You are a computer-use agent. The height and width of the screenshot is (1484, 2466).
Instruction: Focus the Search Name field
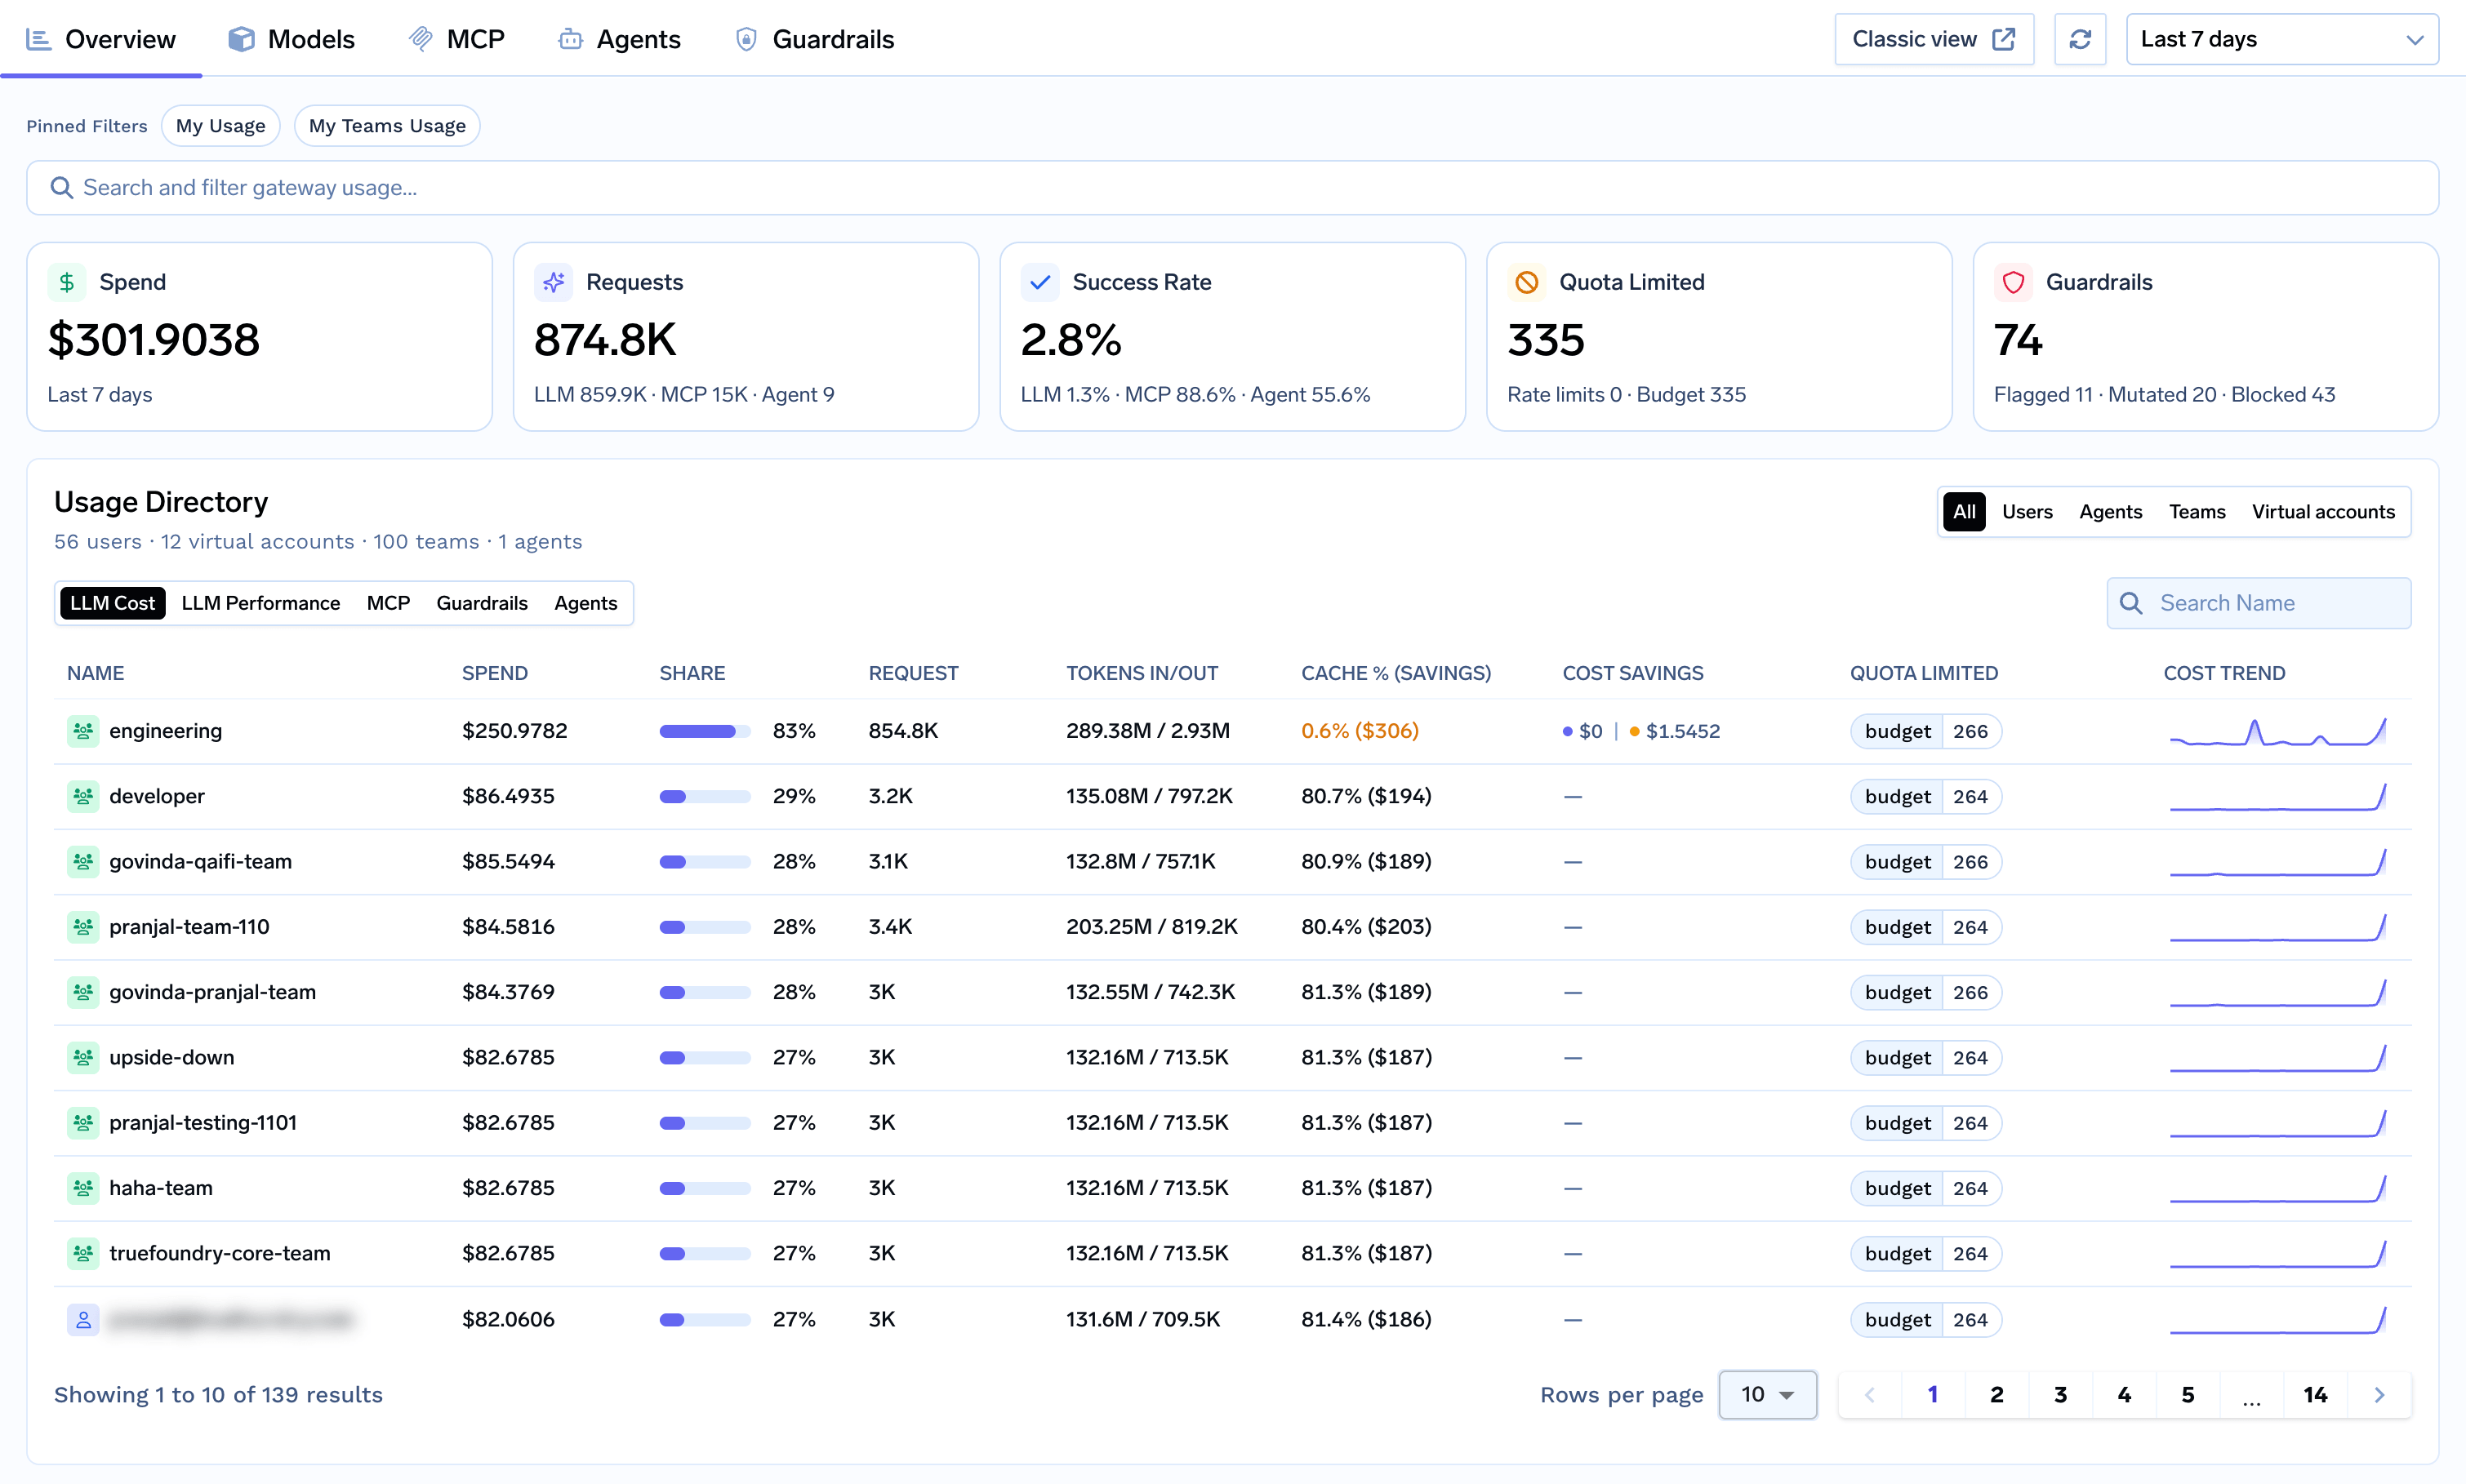point(2259,603)
